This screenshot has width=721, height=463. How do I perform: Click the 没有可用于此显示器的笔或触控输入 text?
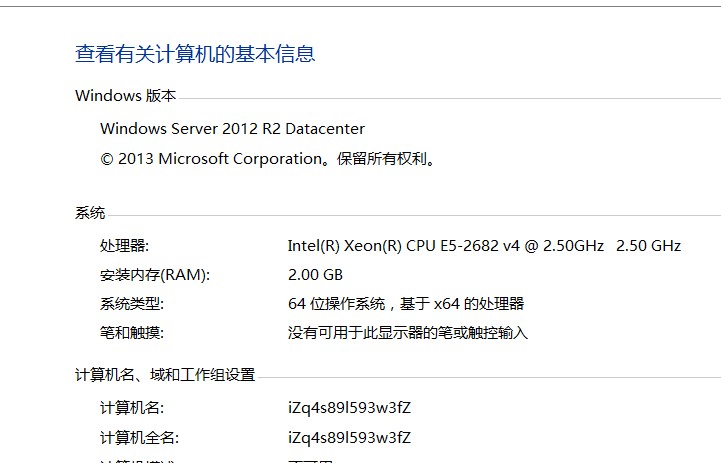click(x=407, y=333)
